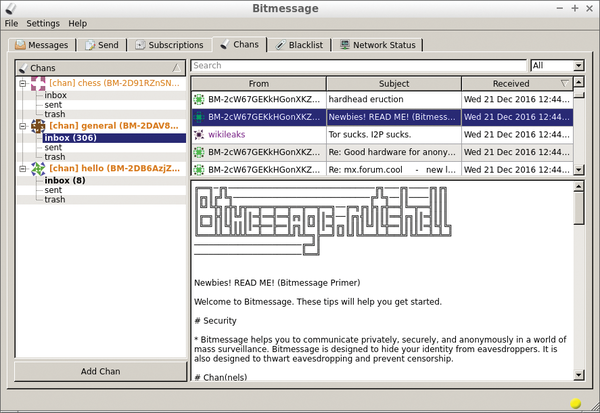Toggle sort triangle on Chans header
600x413 pixels.
point(176,68)
